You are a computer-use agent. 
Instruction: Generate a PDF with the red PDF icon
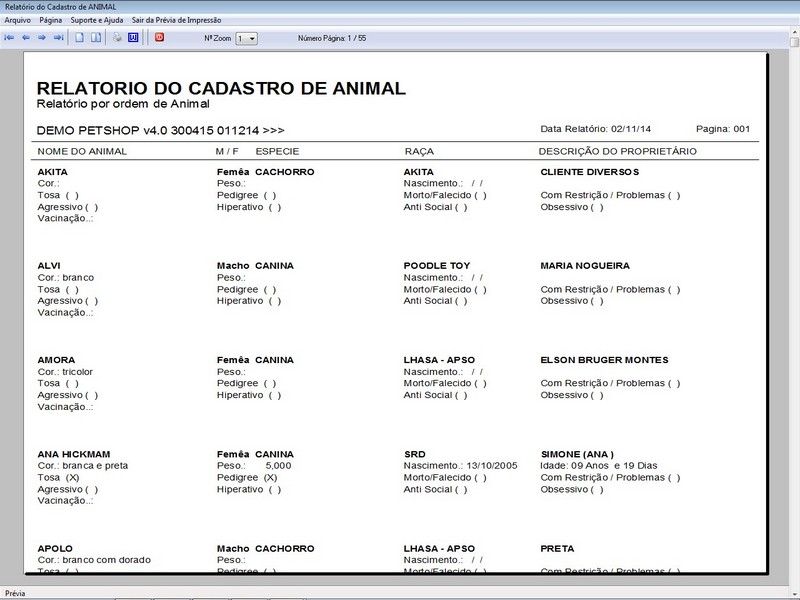tap(161, 37)
